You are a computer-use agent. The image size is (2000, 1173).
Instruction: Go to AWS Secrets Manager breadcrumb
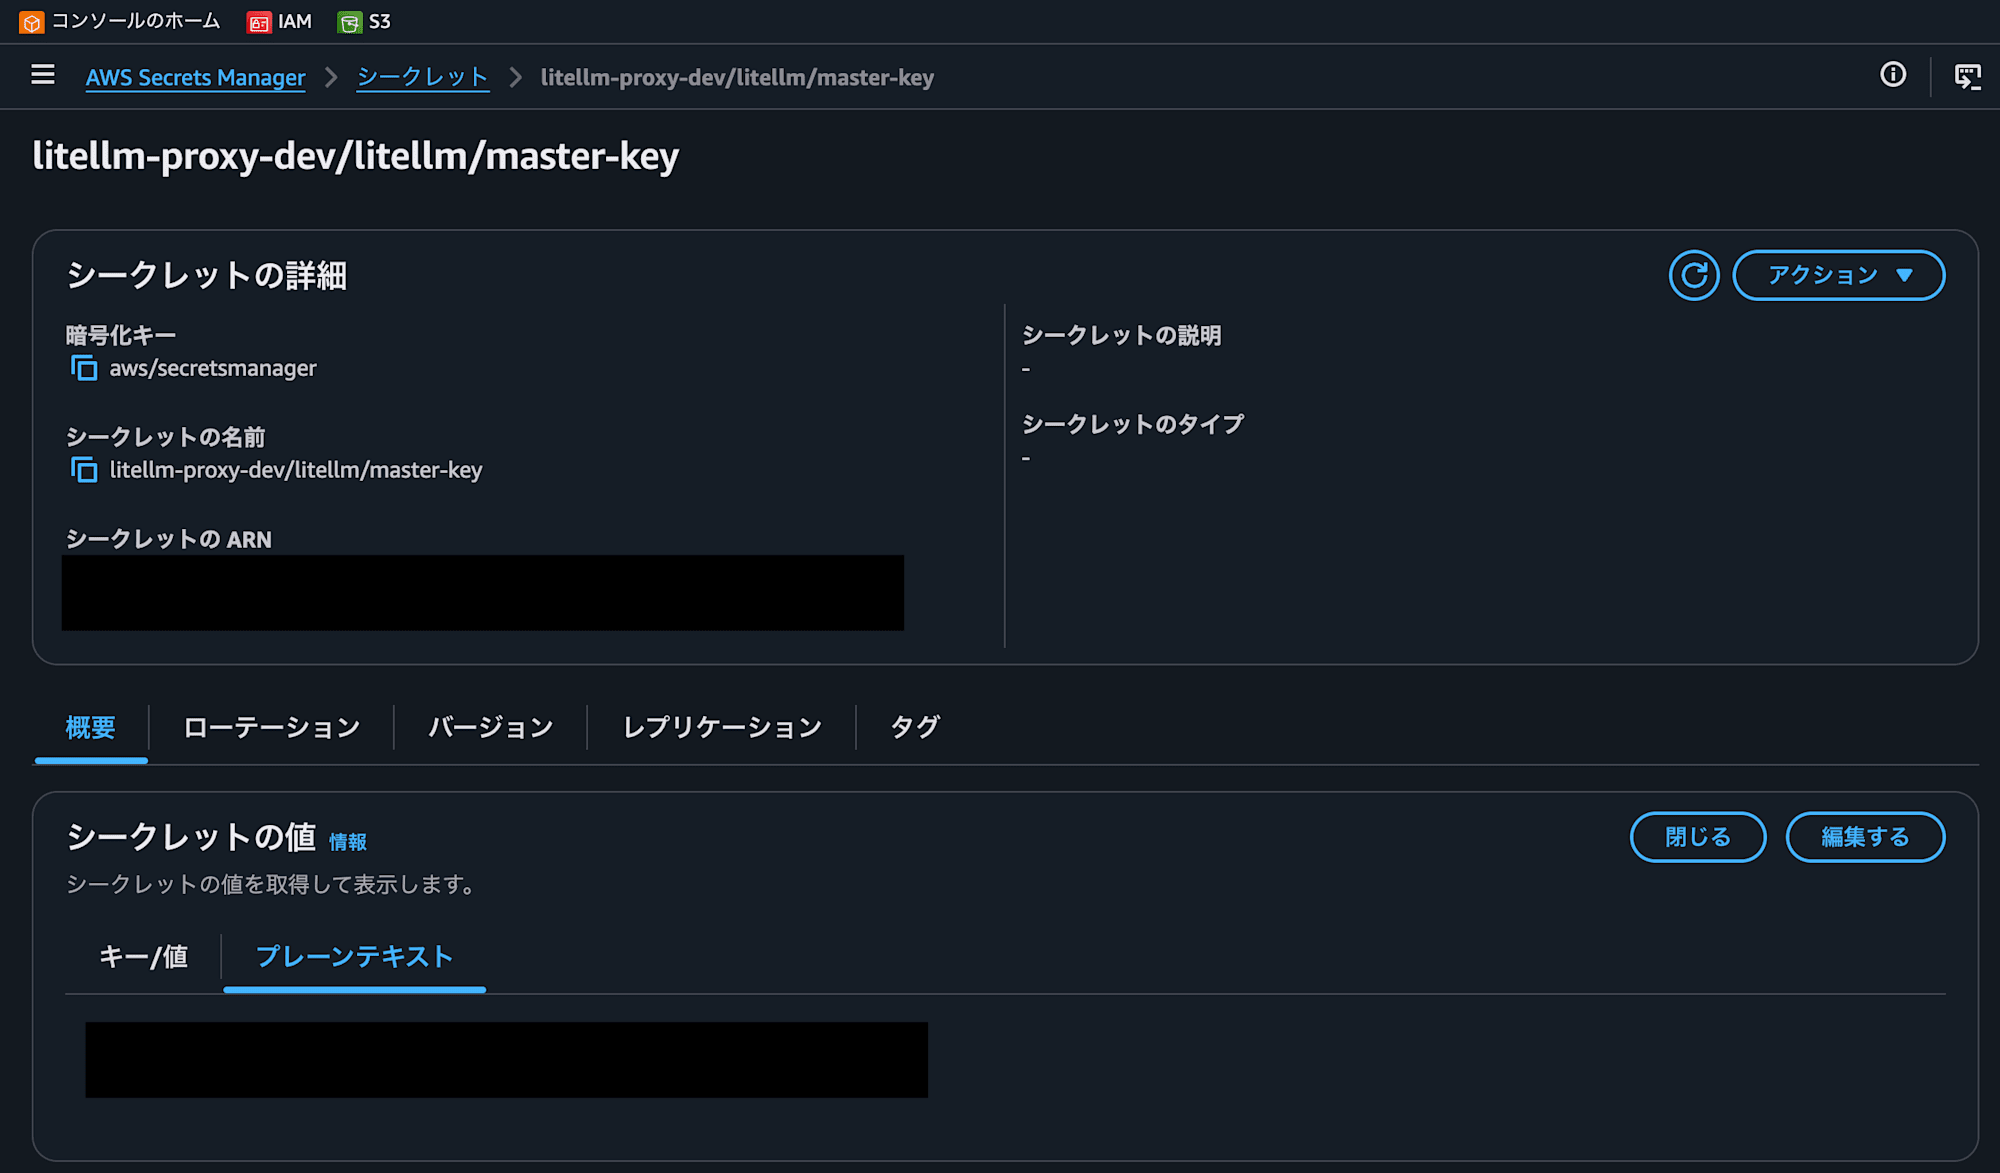coord(195,77)
